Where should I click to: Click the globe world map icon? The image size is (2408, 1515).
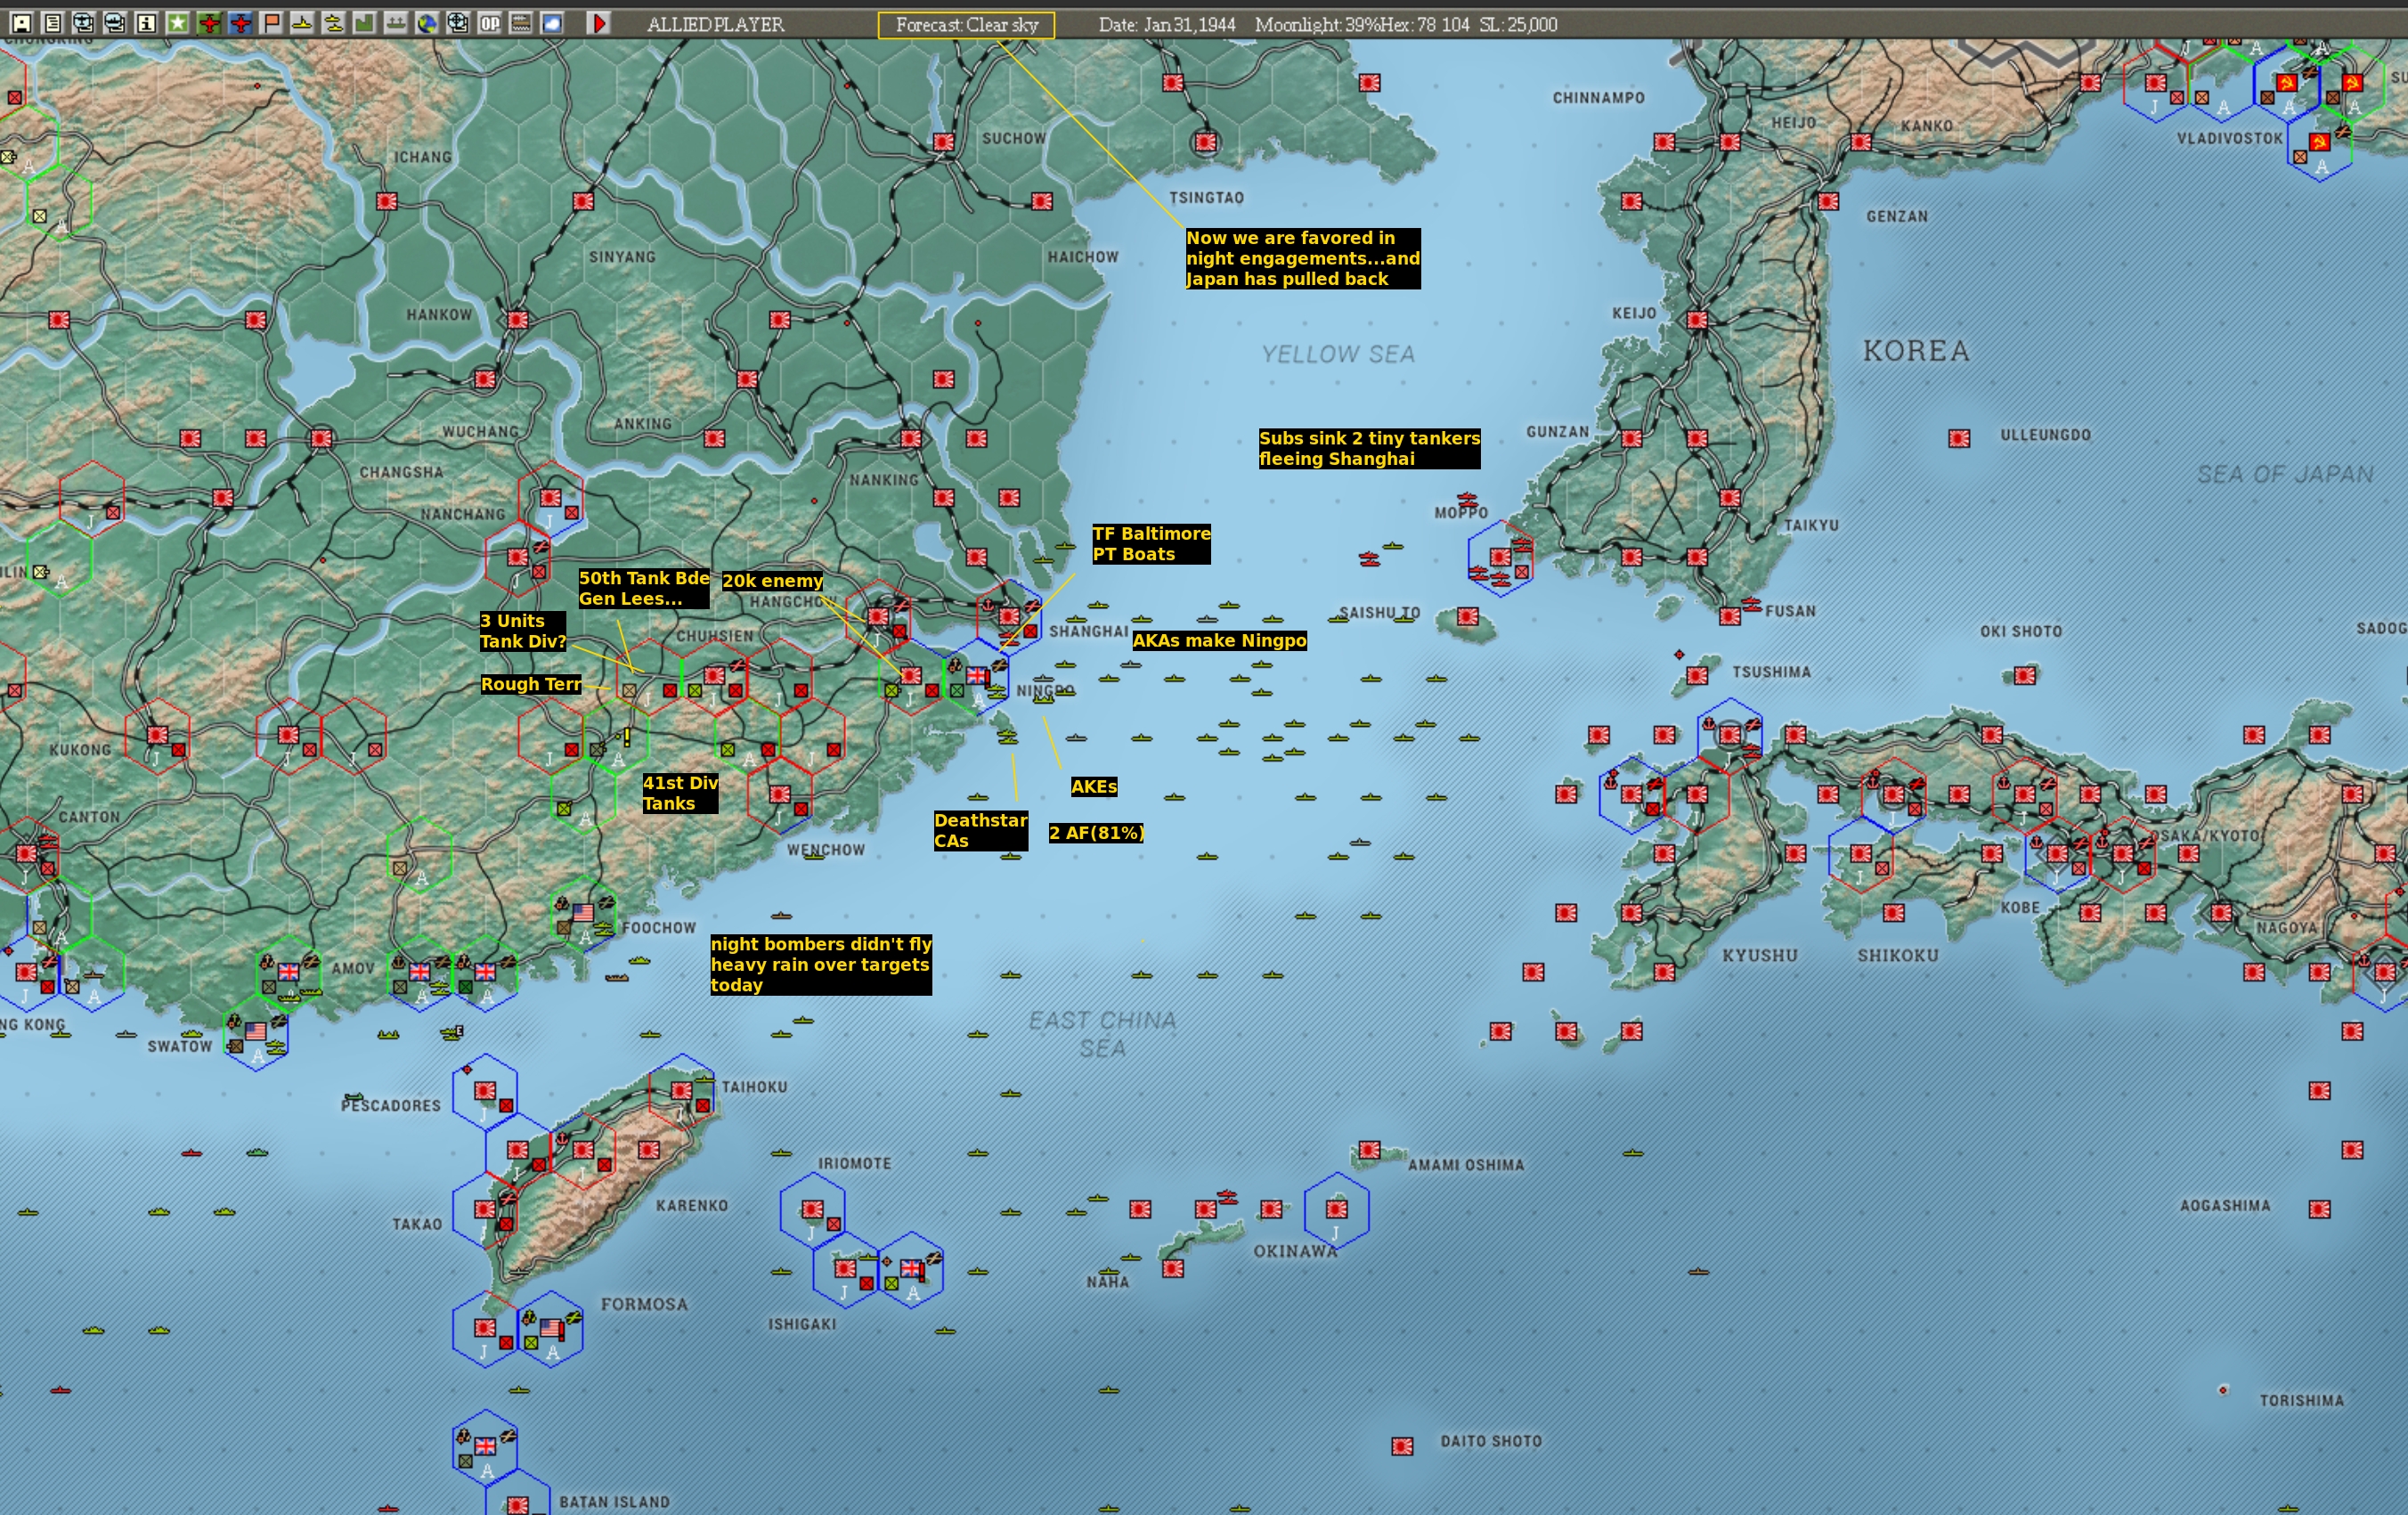point(427,23)
